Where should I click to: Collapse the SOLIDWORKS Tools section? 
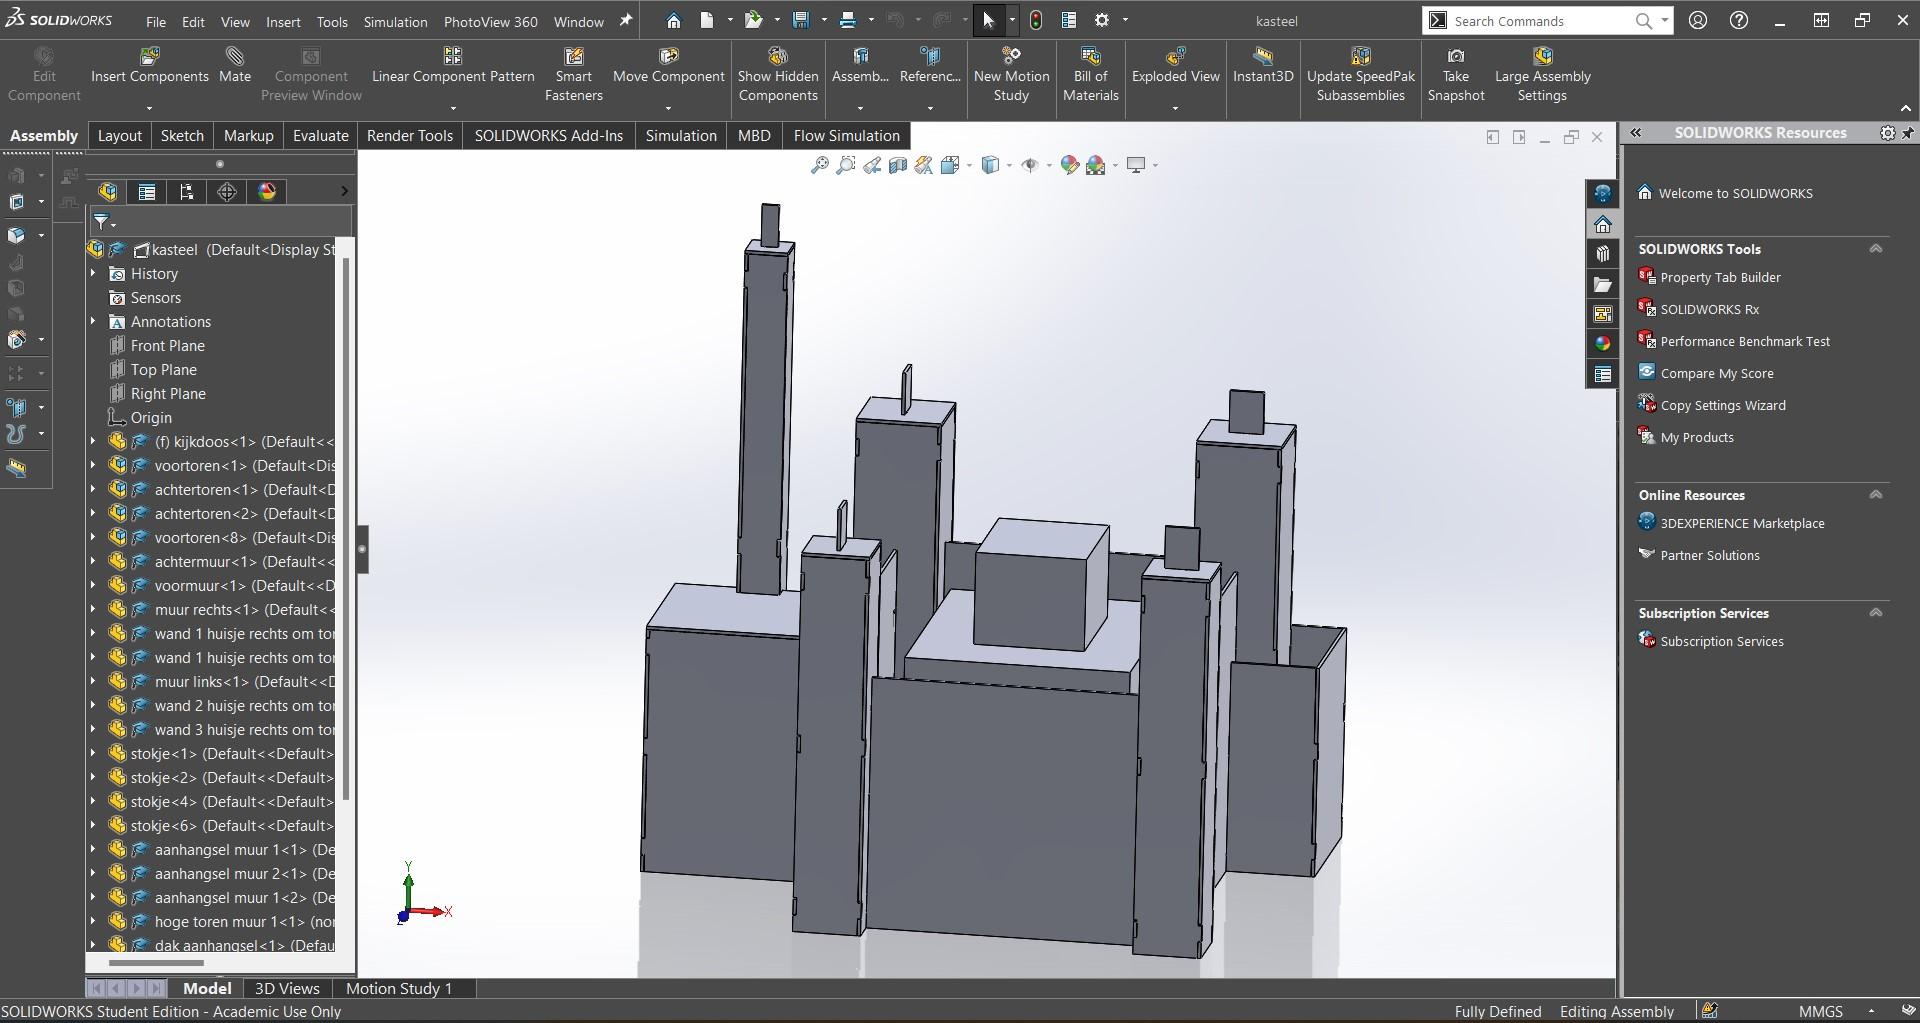coord(1876,249)
